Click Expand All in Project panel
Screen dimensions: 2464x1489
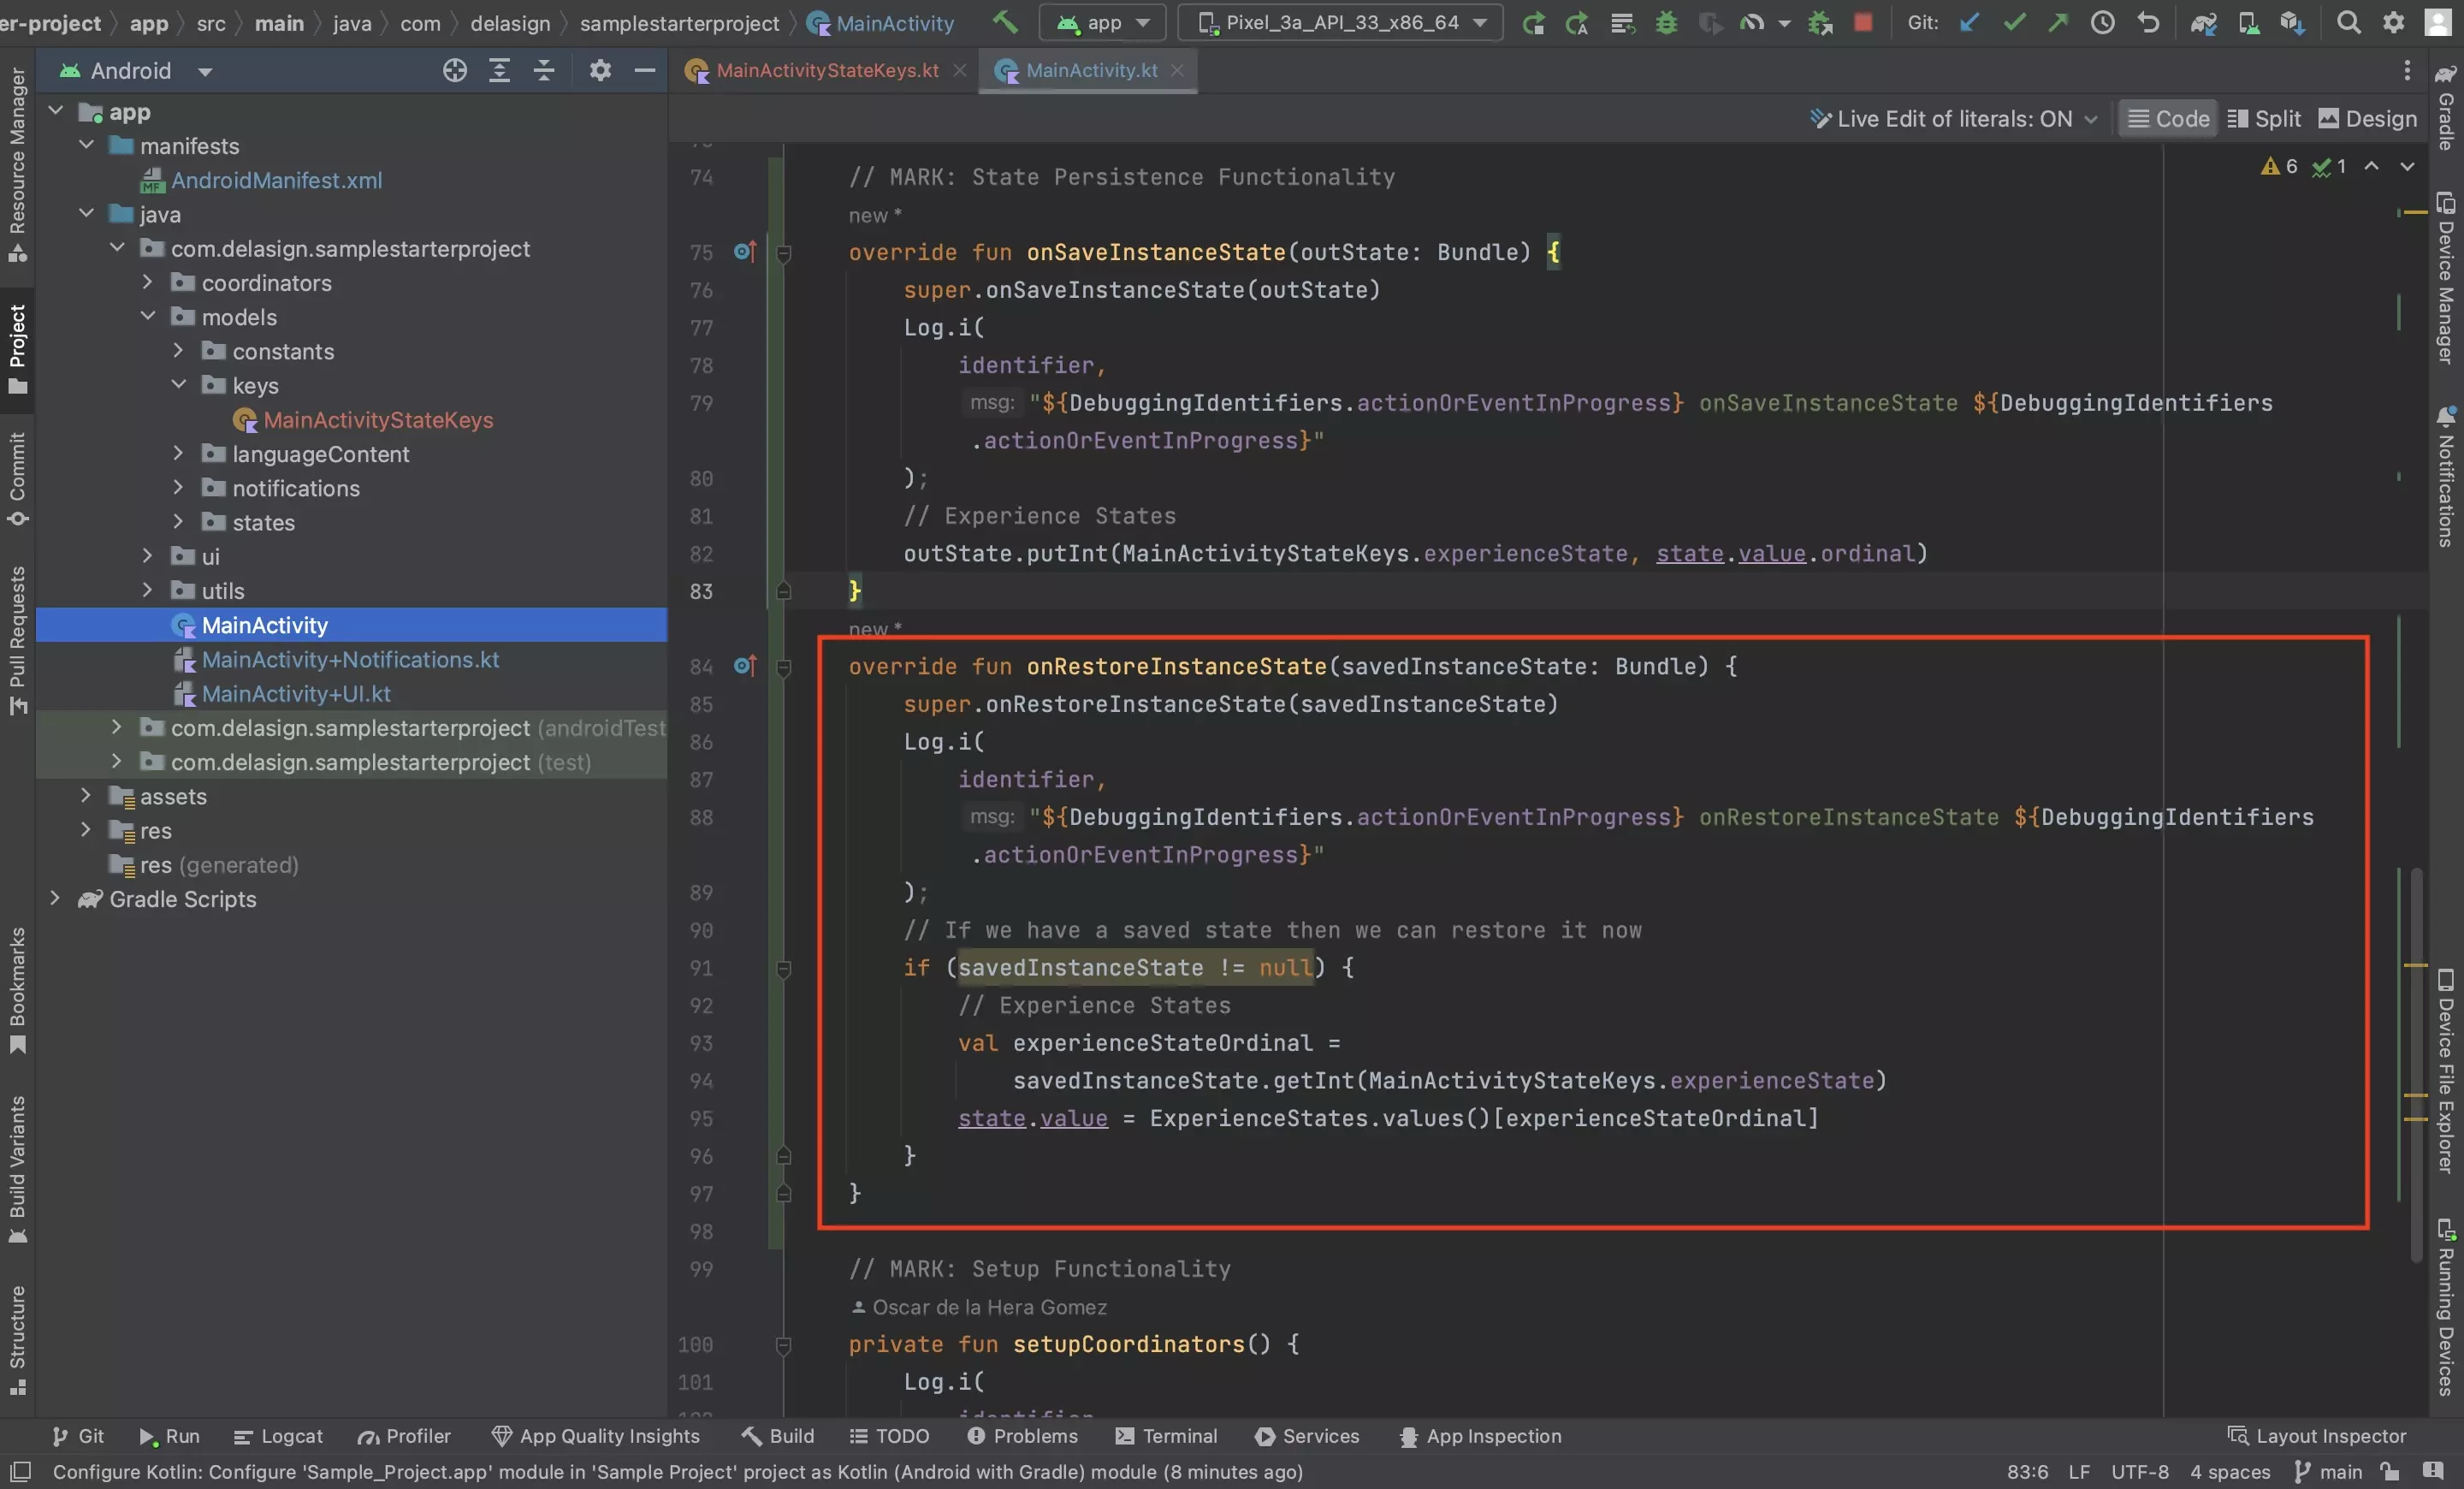click(x=499, y=70)
